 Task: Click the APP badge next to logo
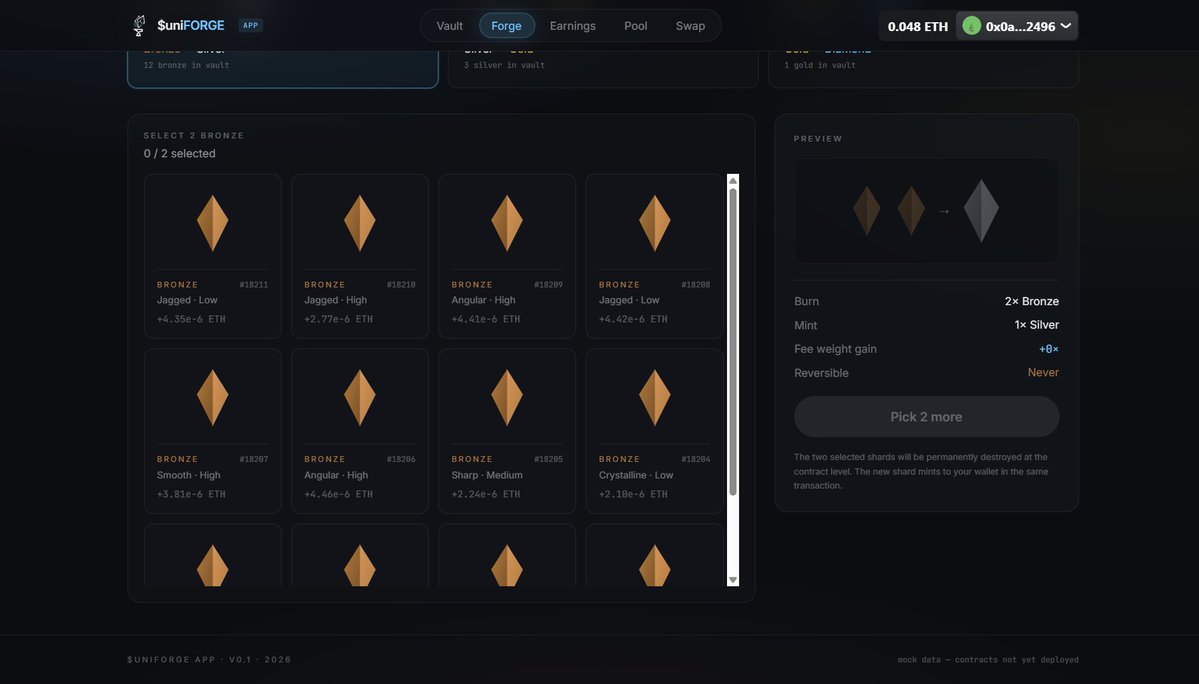click(x=251, y=25)
